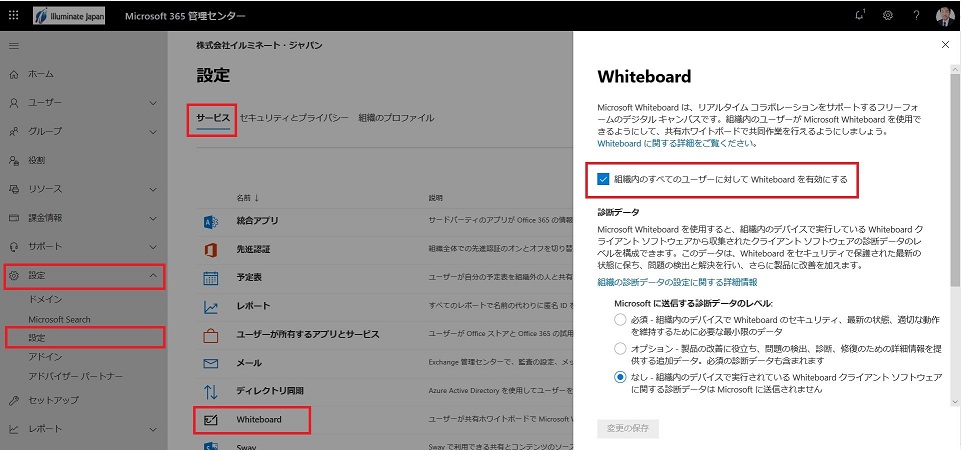This screenshot has height=450, width=961.
Task: Click 変更の保存 button
Action: point(628,428)
